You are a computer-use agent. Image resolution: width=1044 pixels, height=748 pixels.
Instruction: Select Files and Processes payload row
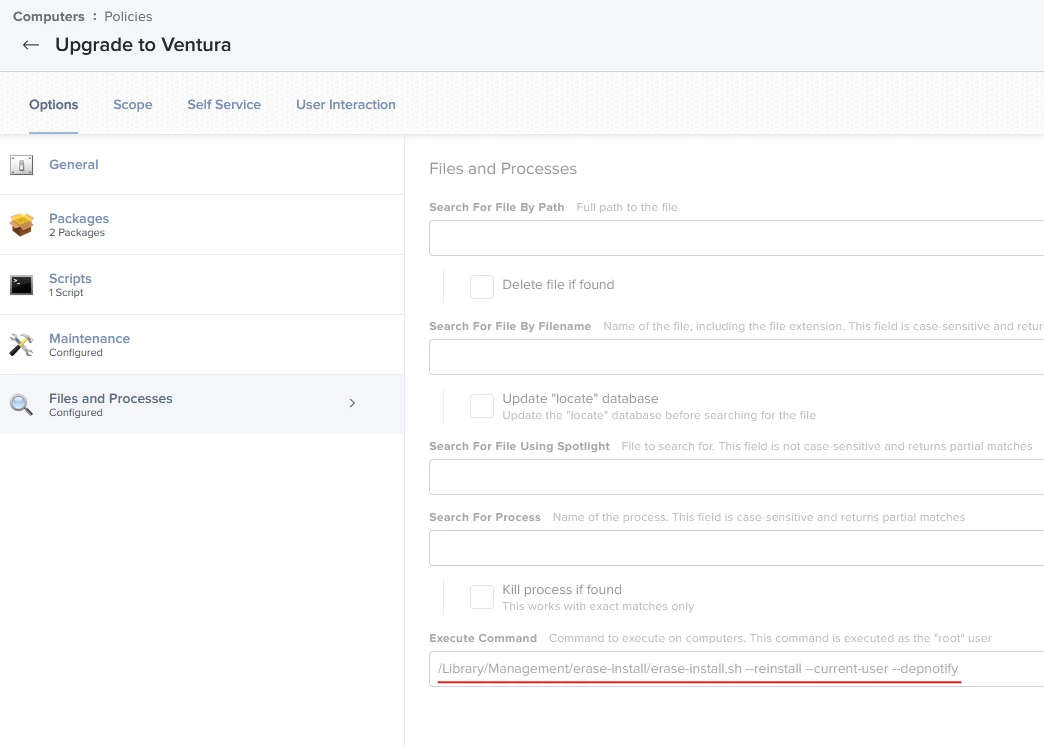(x=202, y=404)
